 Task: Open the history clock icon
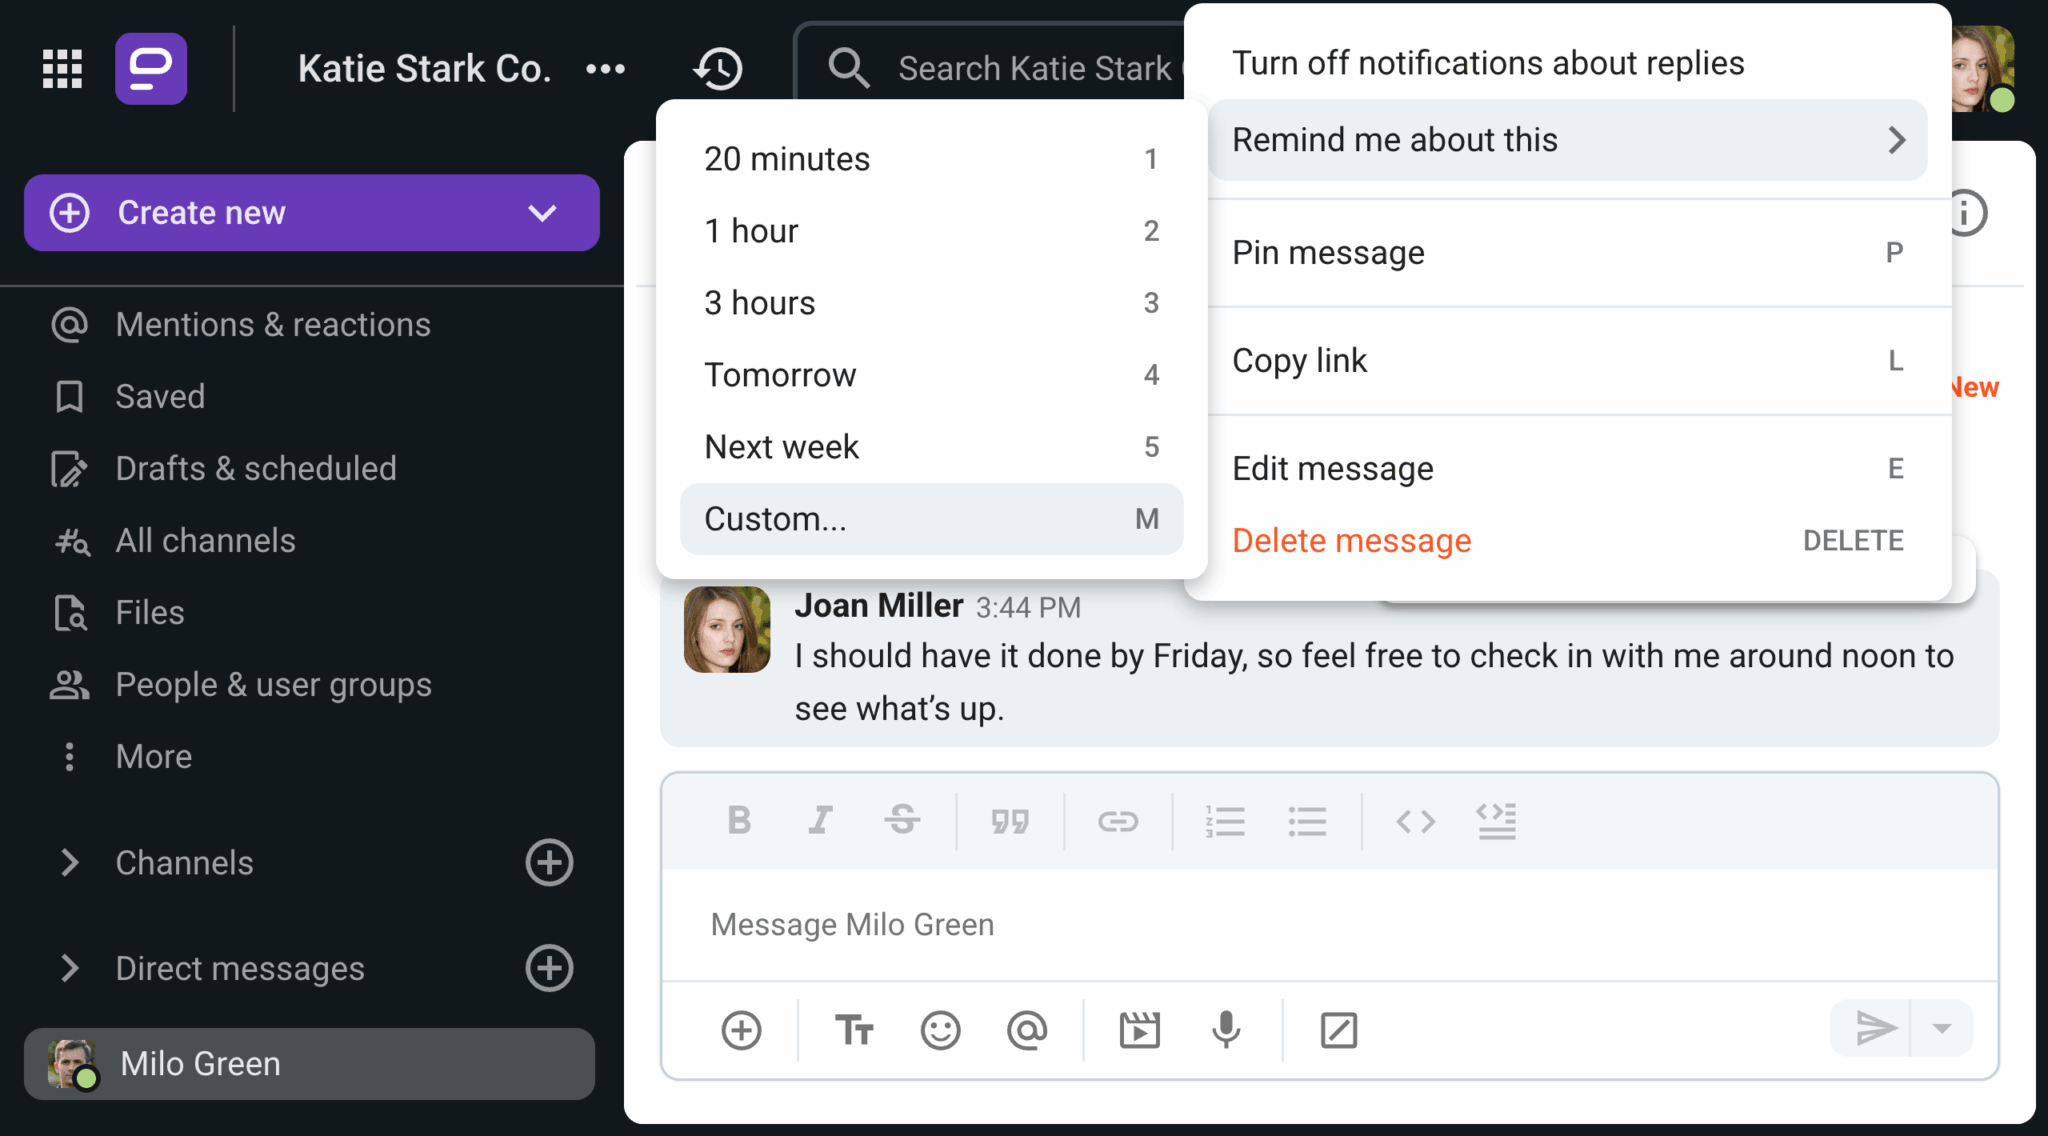click(718, 69)
